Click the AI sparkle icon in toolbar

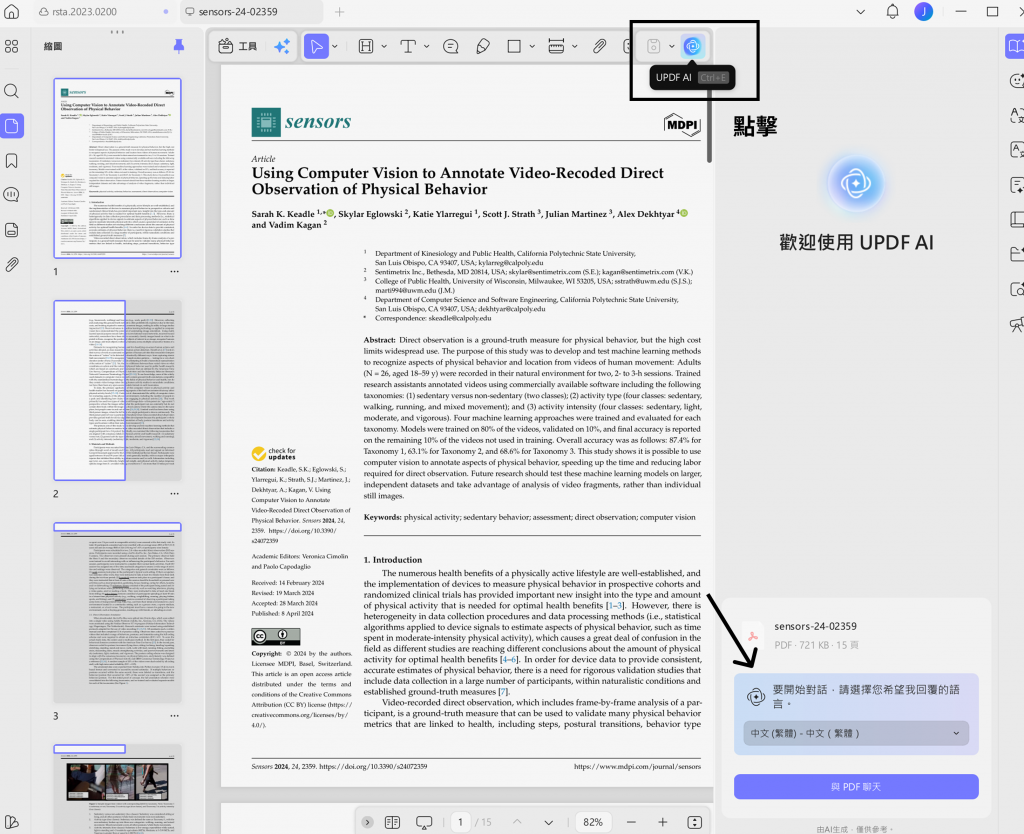(282, 46)
